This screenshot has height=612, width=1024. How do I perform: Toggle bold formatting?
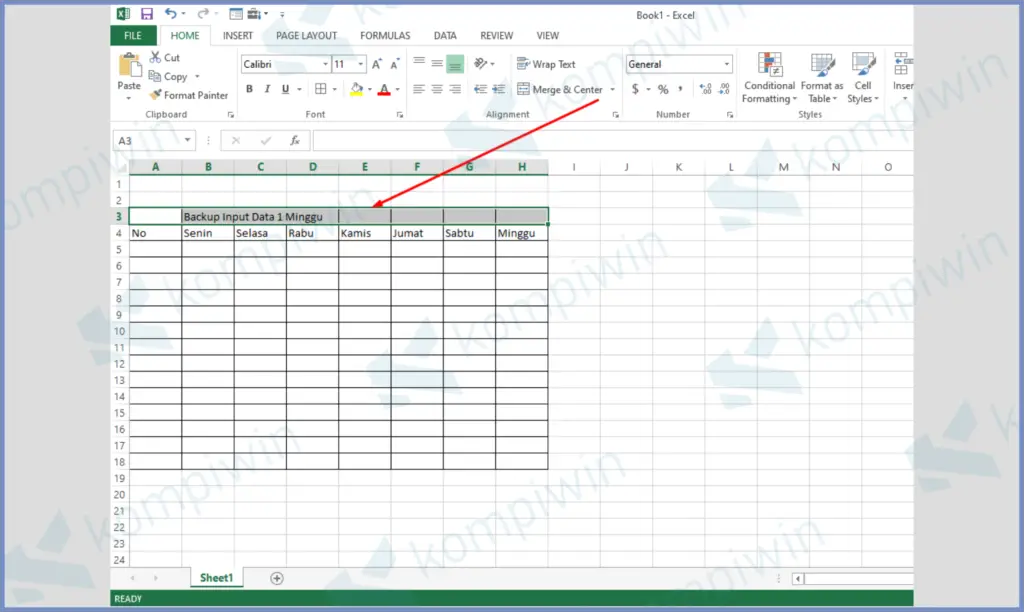pos(248,89)
